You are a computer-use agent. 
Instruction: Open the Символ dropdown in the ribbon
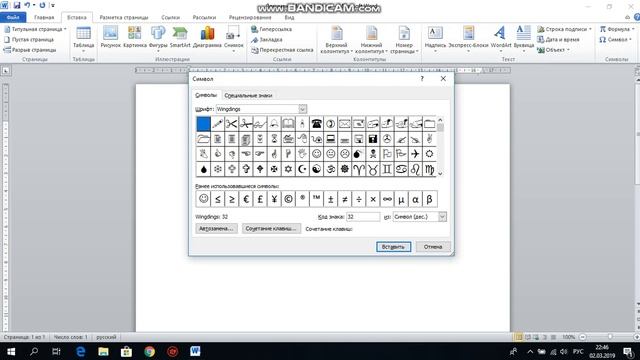pos(616,40)
